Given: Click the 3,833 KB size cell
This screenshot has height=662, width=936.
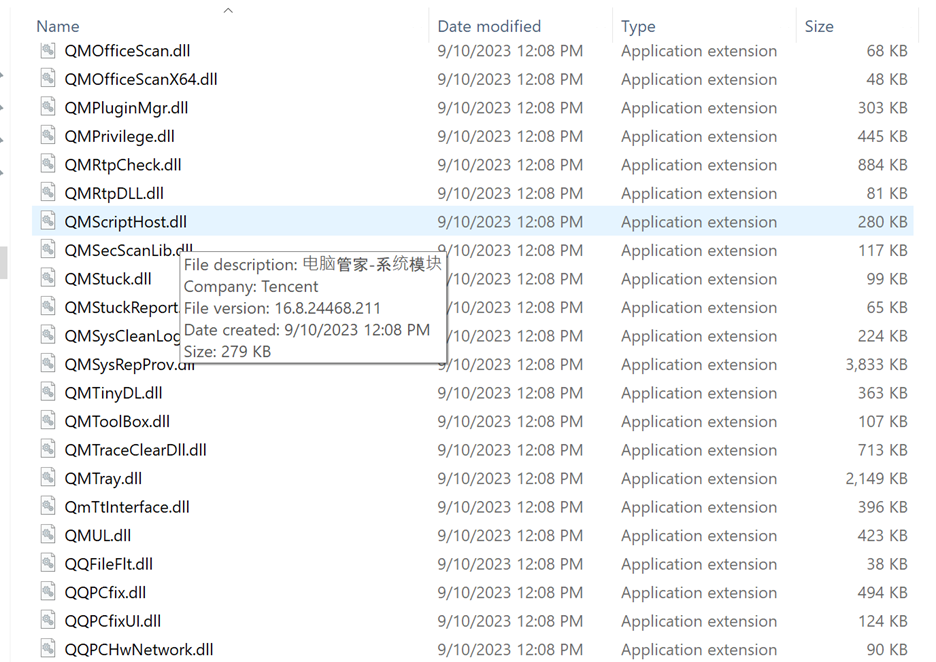Looking at the screenshot, I should (876, 365).
